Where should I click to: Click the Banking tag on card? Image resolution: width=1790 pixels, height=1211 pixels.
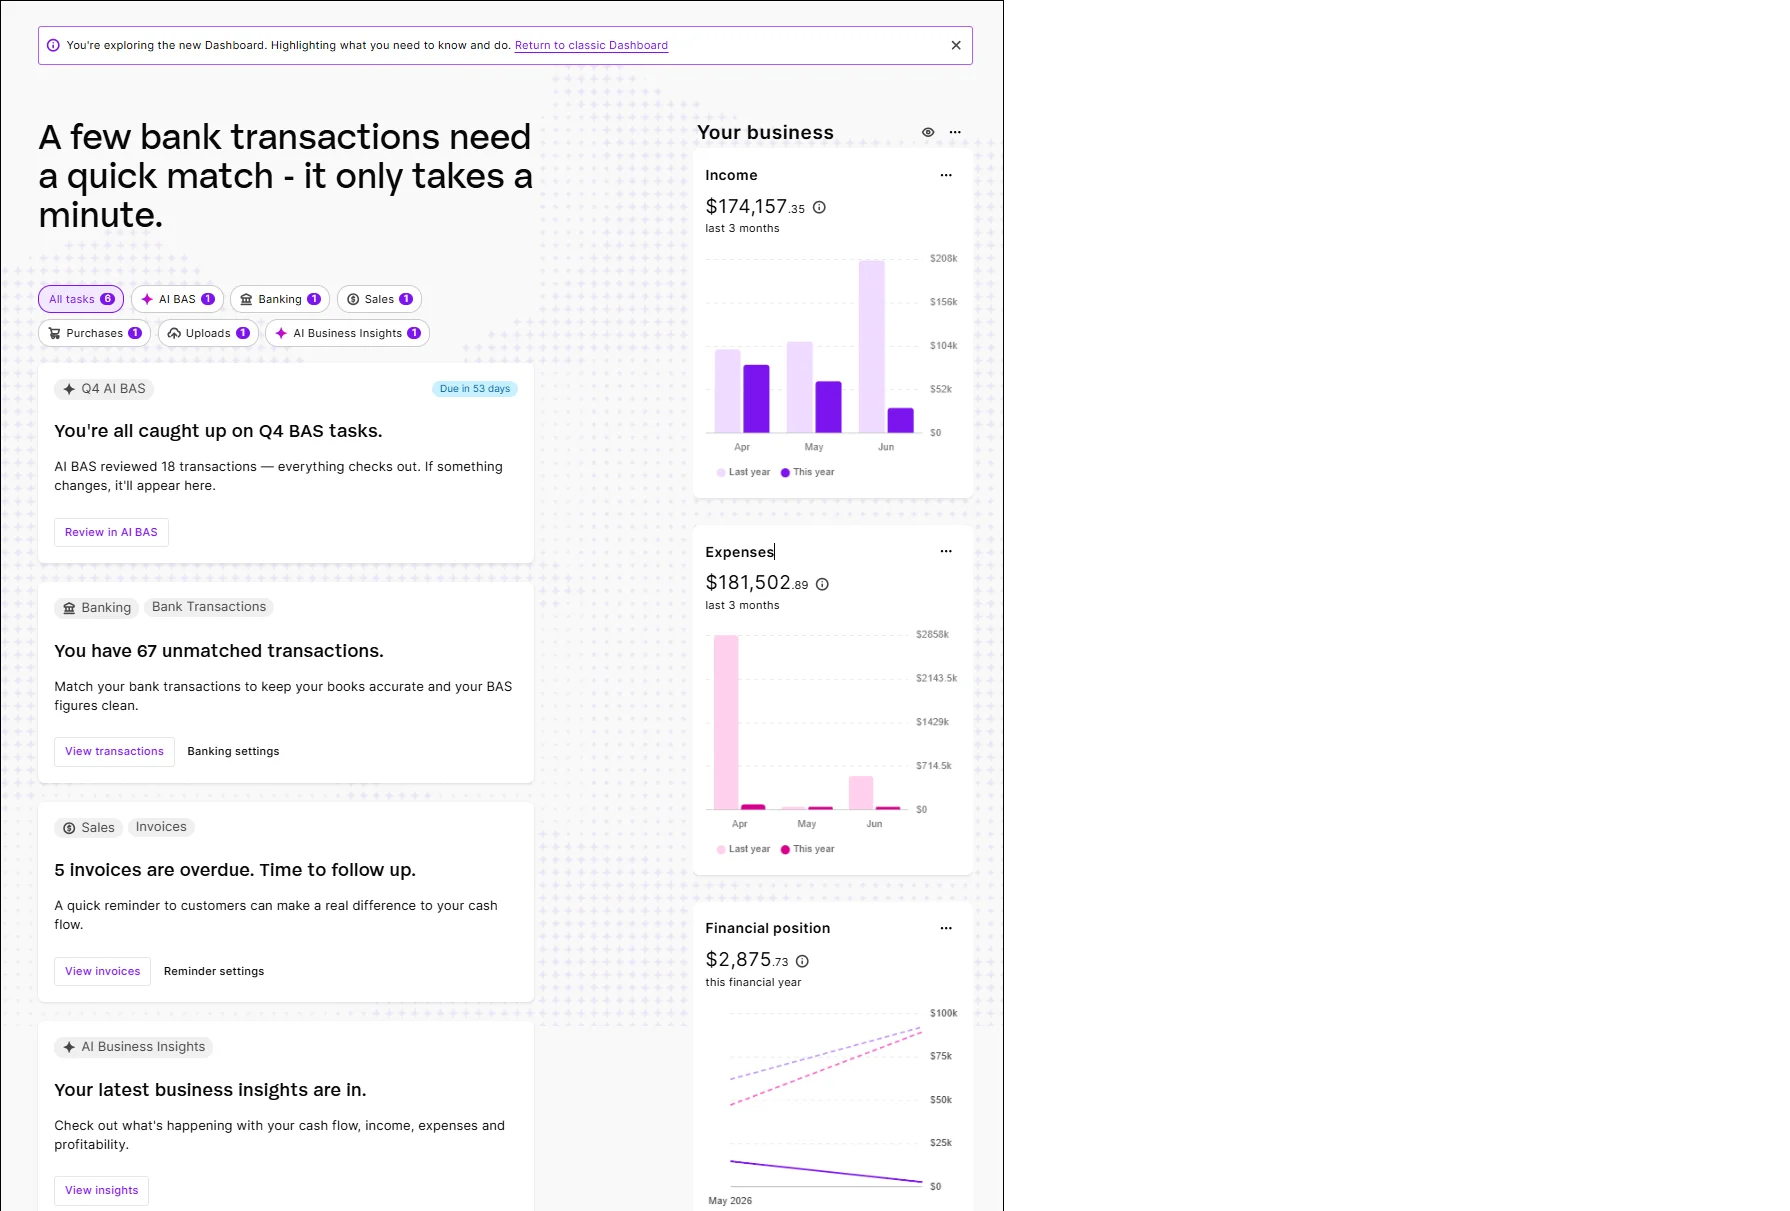[x=96, y=608]
